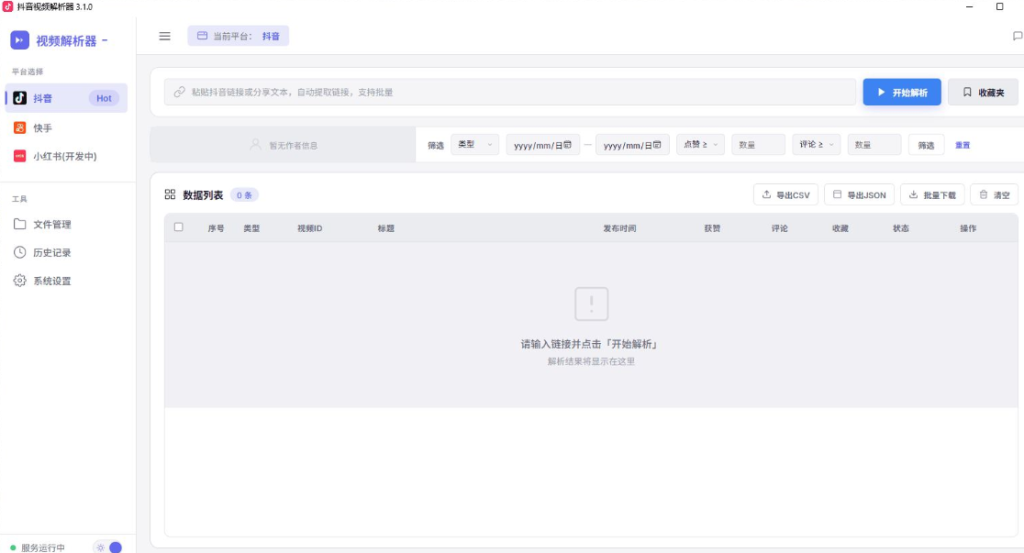This screenshot has width=1024, height=553.
Task: Click the 当前平台: 抖音 tab
Action: click(238, 36)
